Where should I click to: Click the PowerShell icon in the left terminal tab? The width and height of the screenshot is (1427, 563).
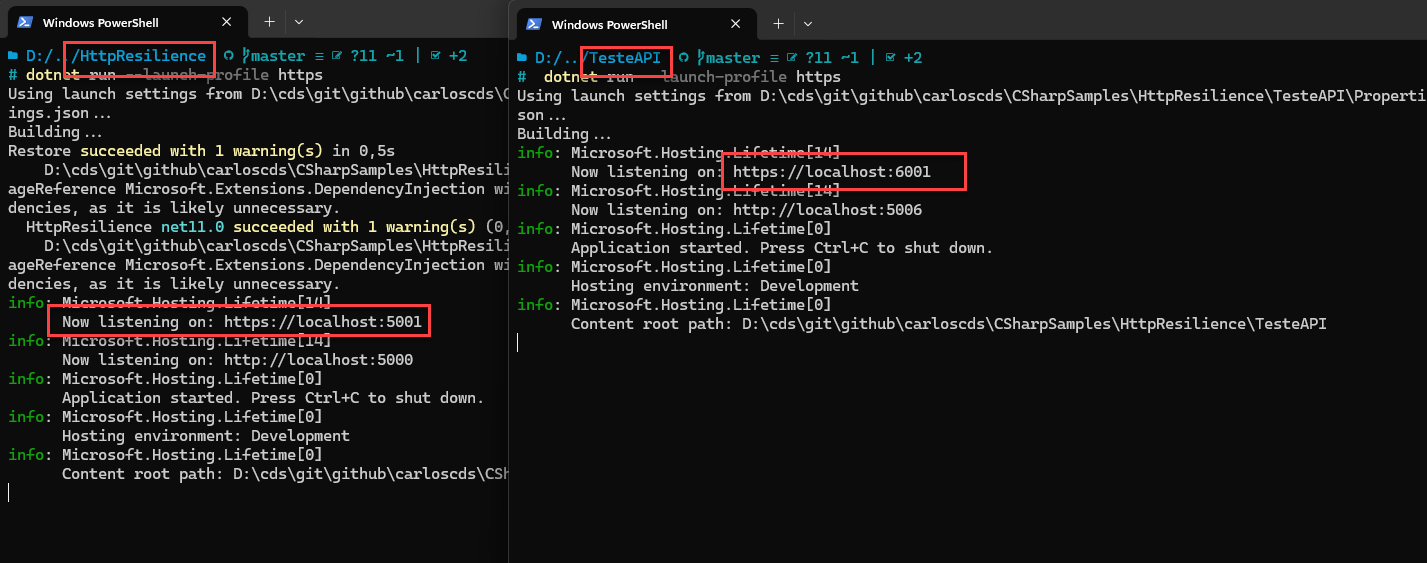pos(25,22)
